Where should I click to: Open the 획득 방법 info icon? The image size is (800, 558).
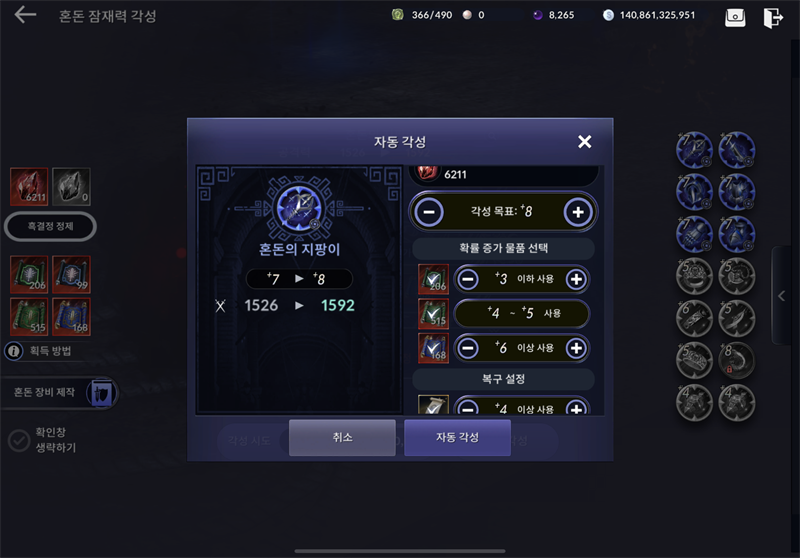click(x=14, y=351)
